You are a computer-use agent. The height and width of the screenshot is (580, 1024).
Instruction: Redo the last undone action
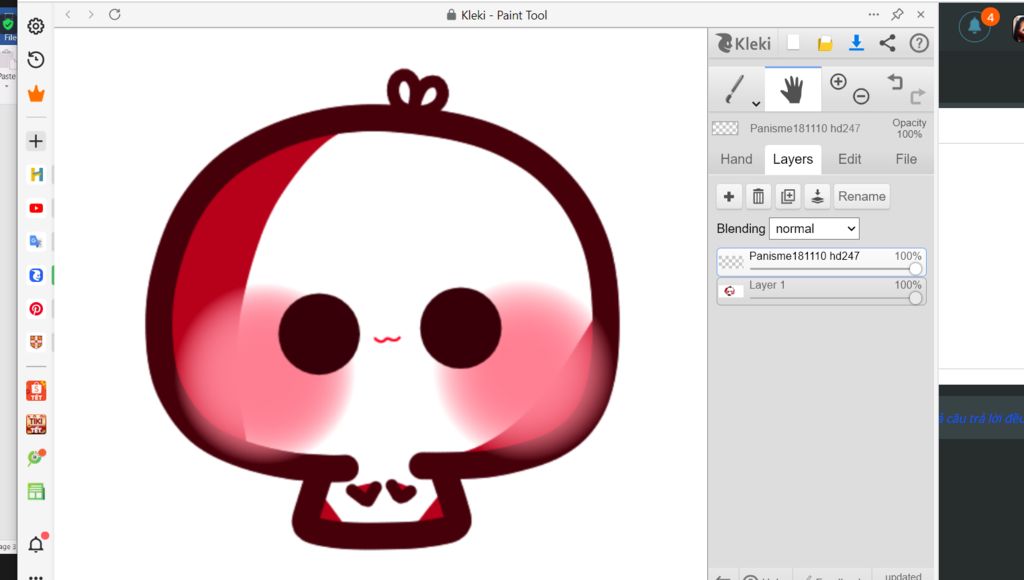coord(918,97)
